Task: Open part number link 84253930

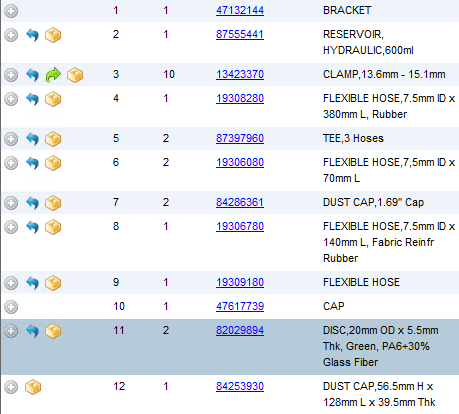Action: pyautogui.click(x=240, y=386)
